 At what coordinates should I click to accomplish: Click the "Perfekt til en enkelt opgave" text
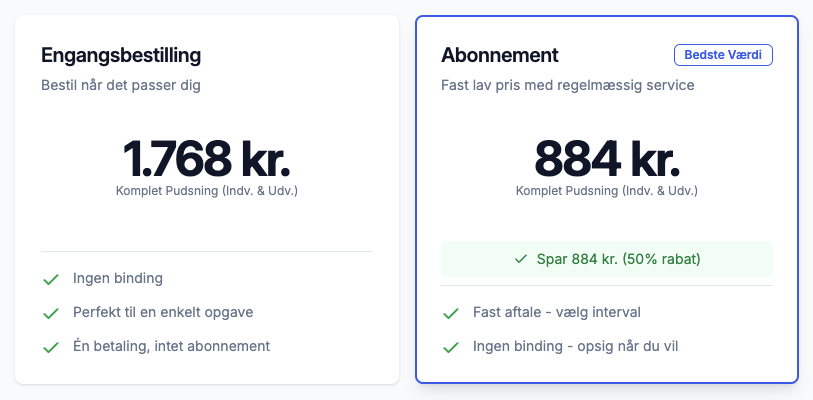pyautogui.click(x=163, y=312)
